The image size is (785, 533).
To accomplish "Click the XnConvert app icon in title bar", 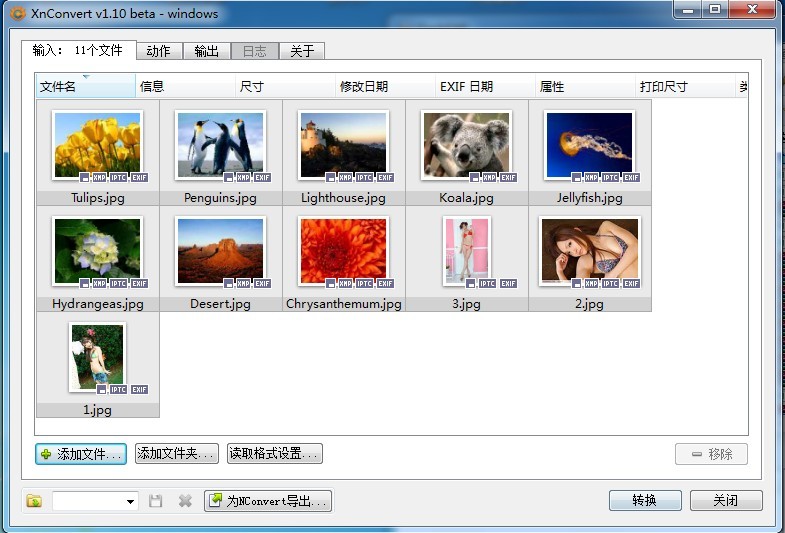I will [17, 14].
